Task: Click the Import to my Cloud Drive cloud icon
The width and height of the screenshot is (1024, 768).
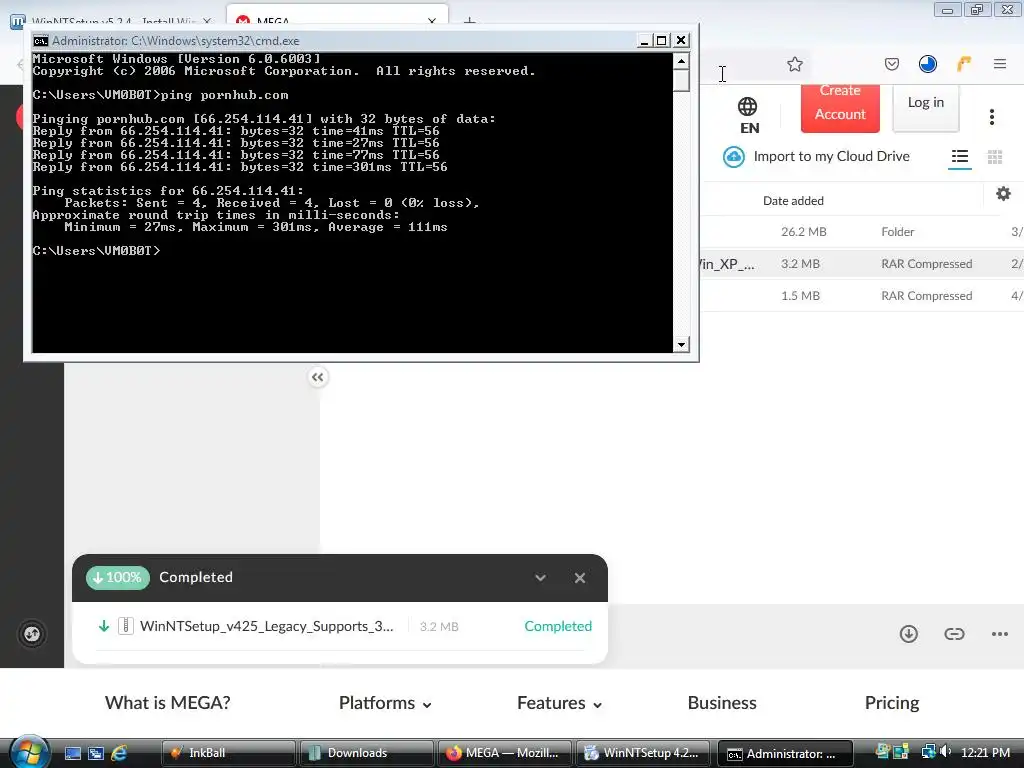Action: point(733,157)
